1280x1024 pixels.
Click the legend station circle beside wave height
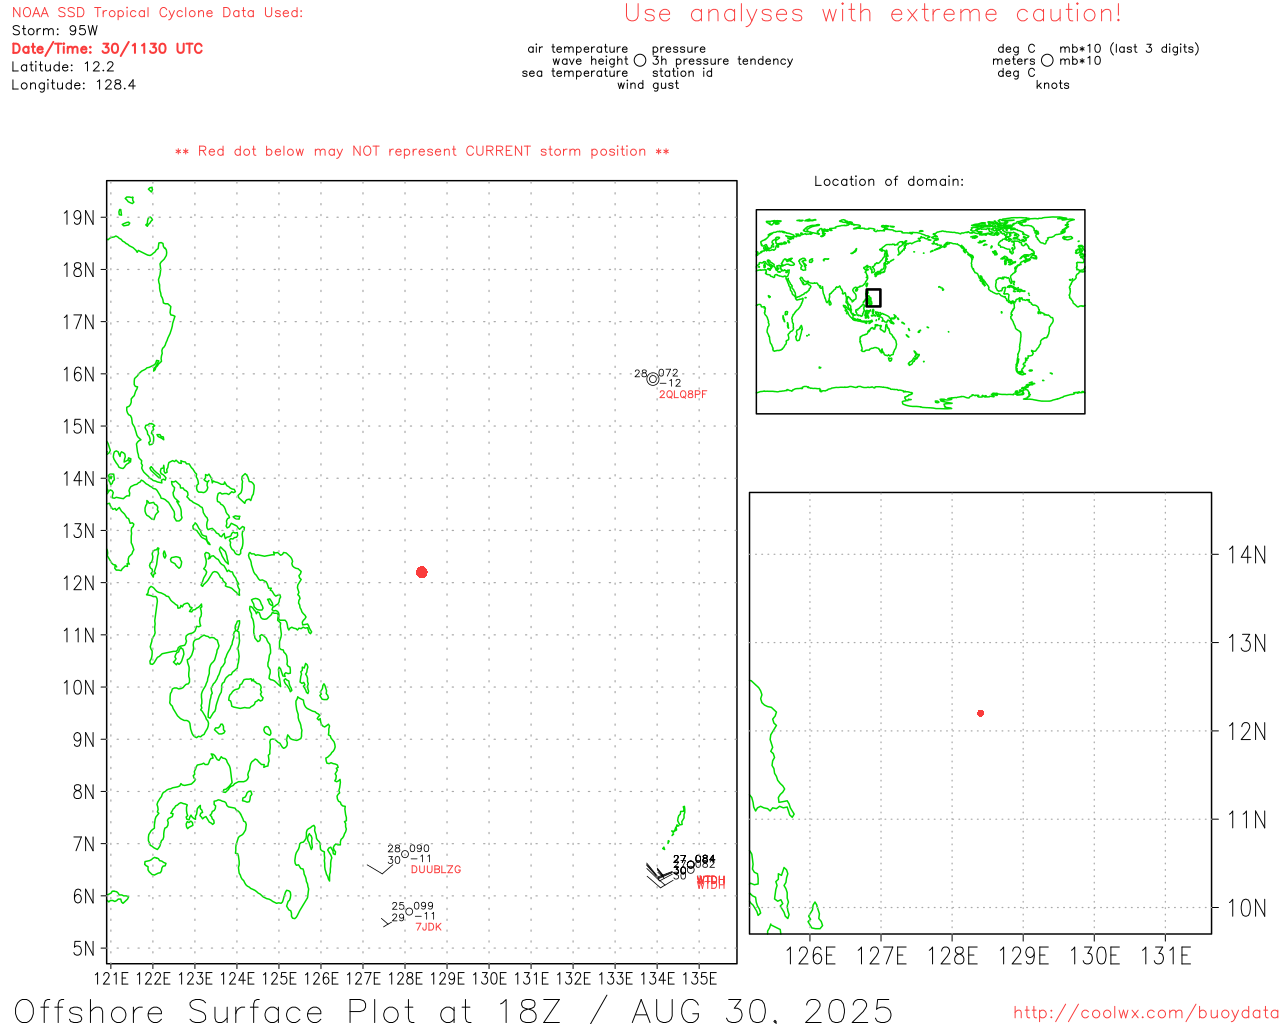640,61
